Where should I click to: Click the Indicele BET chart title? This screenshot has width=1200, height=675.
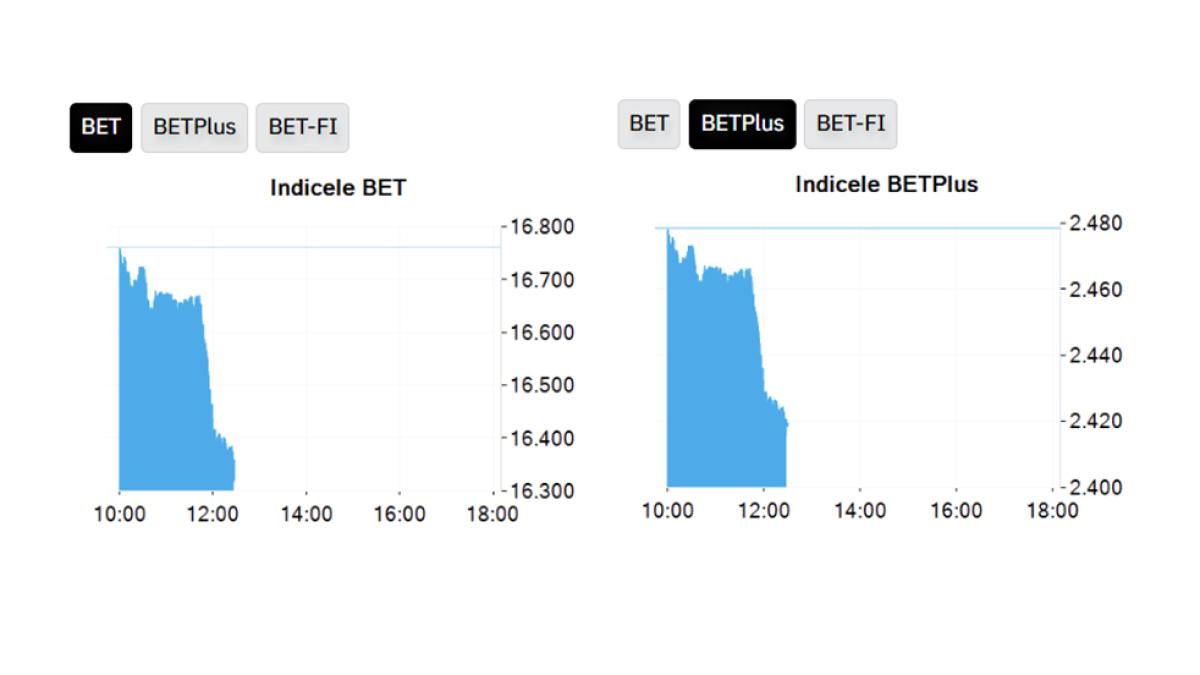[x=338, y=188]
